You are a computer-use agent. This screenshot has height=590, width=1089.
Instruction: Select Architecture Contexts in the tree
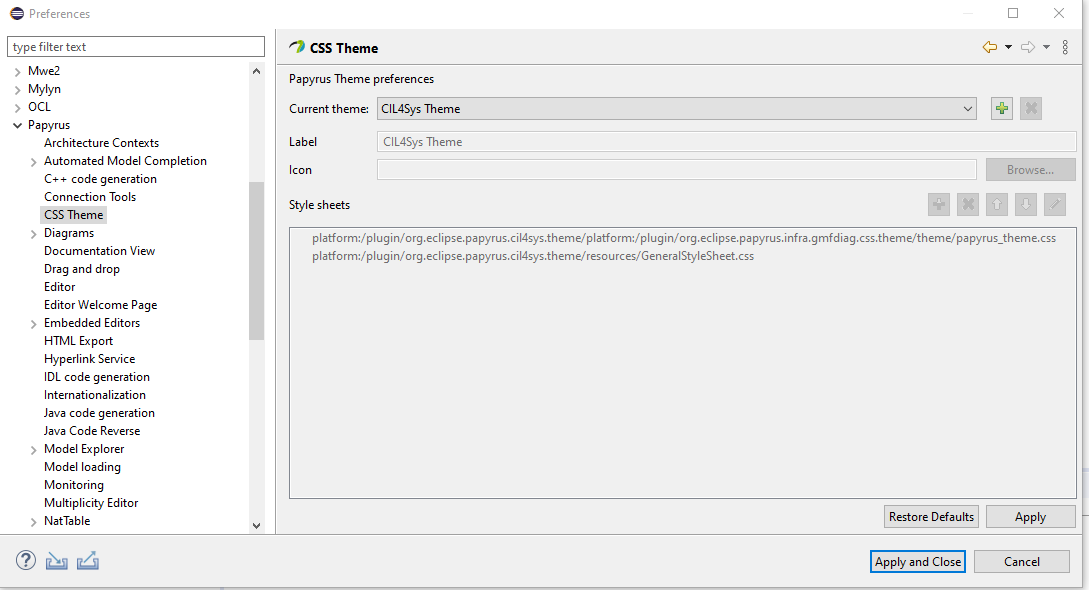pos(101,142)
